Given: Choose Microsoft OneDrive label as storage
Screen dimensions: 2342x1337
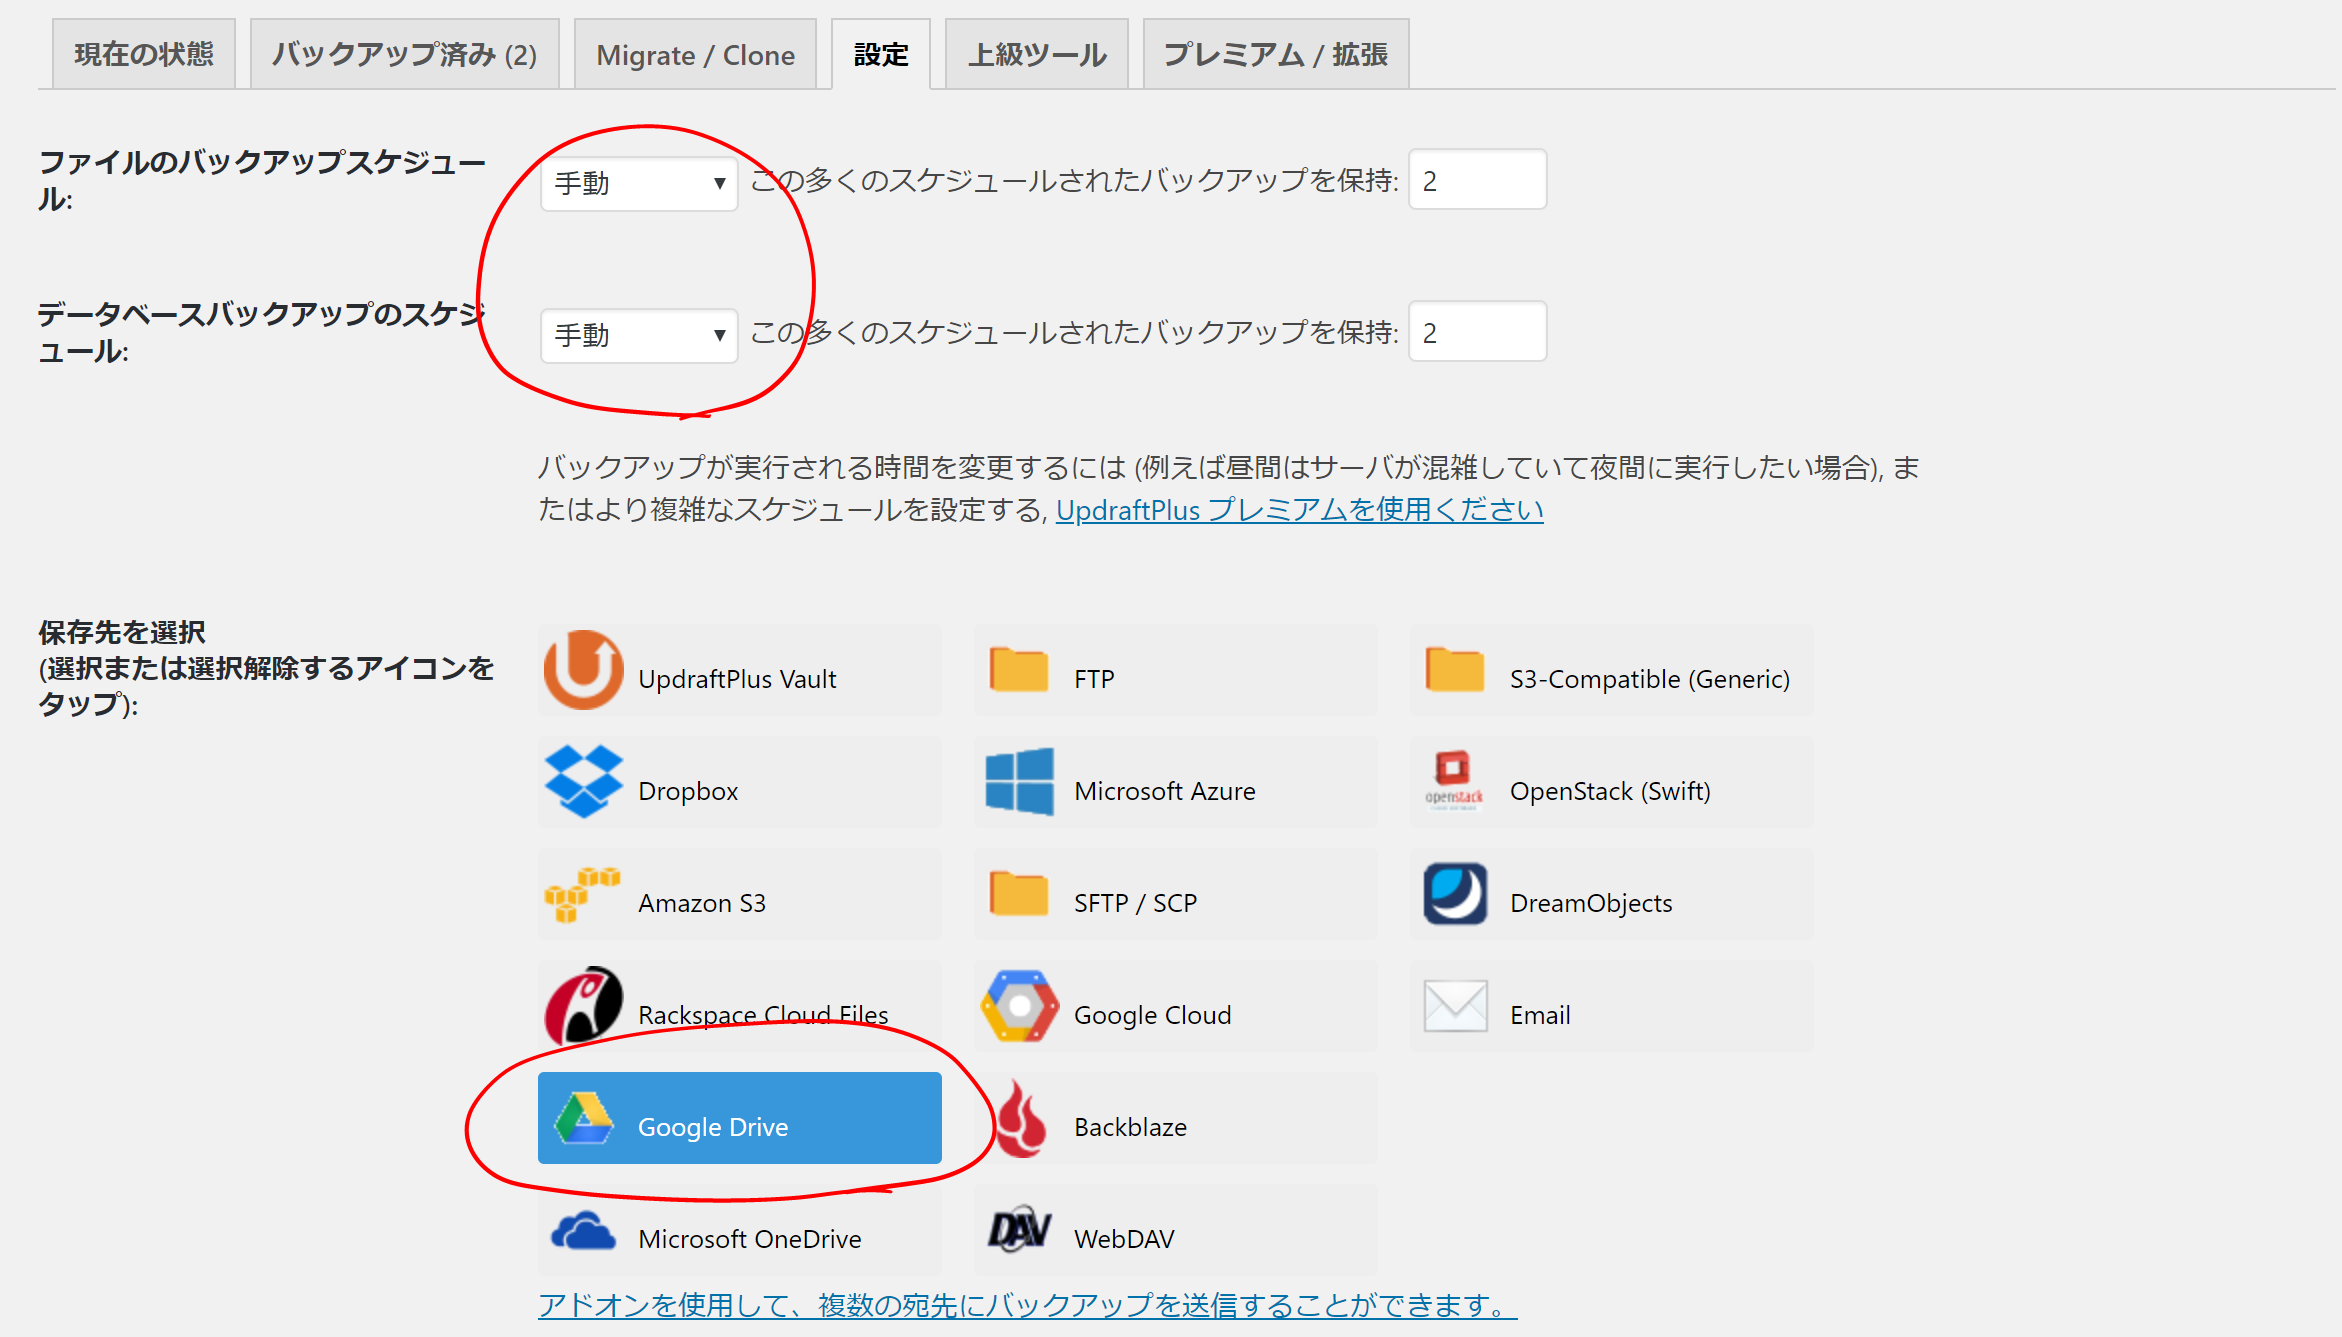Looking at the screenshot, I should tap(750, 1239).
